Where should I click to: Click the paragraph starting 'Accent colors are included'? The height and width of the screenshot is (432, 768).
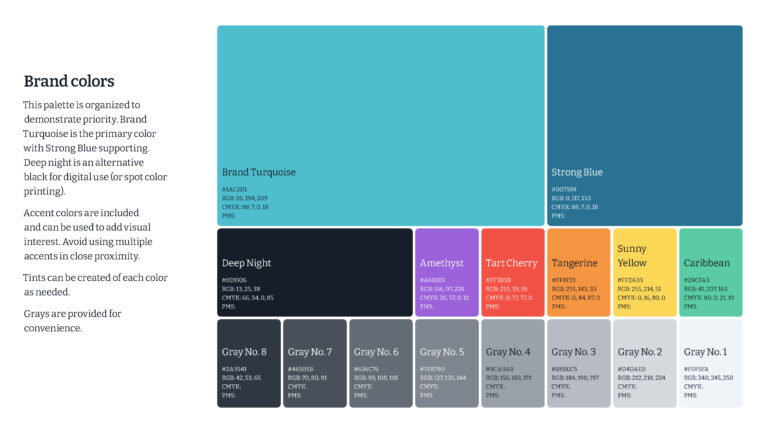(88, 234)
